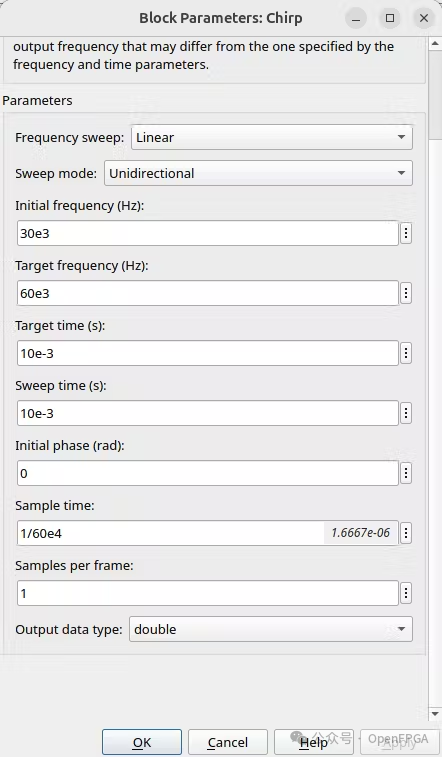442x757 pixels.
Task: Focus the Initial phase input field
Action: click(207, 473)
